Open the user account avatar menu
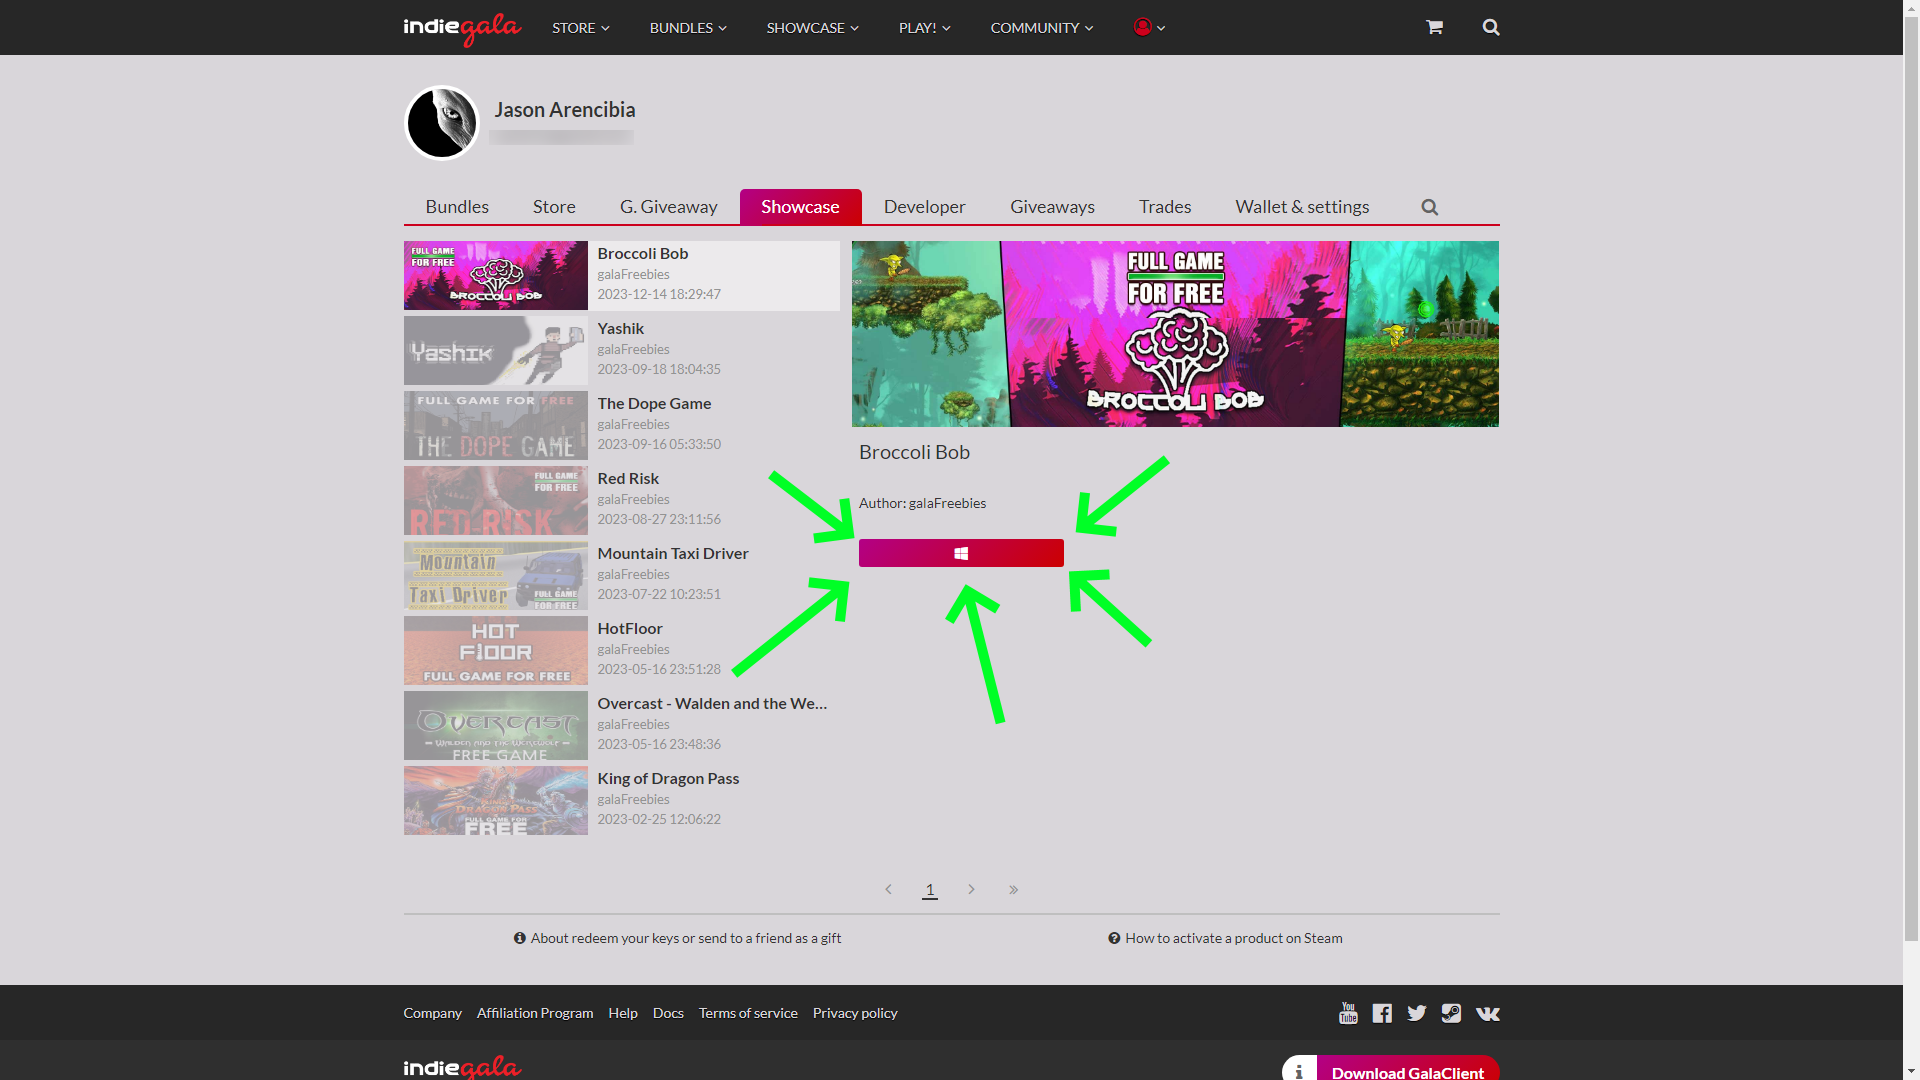Viewport: 1920px width, 1080px height. [1149, 27]
